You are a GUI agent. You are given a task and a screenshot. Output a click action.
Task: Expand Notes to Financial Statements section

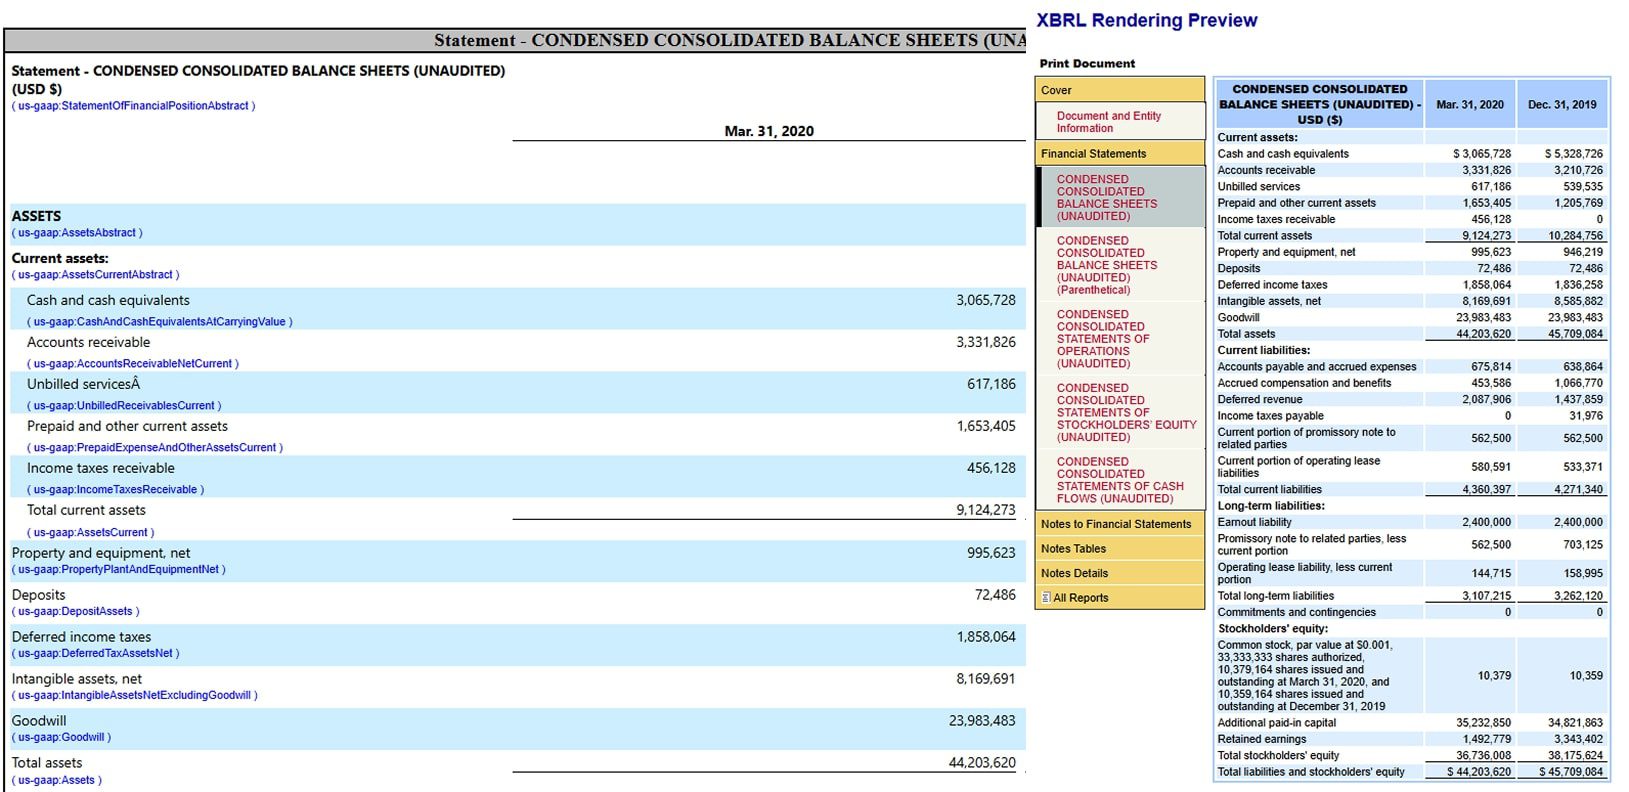(x=1115, y=524)
